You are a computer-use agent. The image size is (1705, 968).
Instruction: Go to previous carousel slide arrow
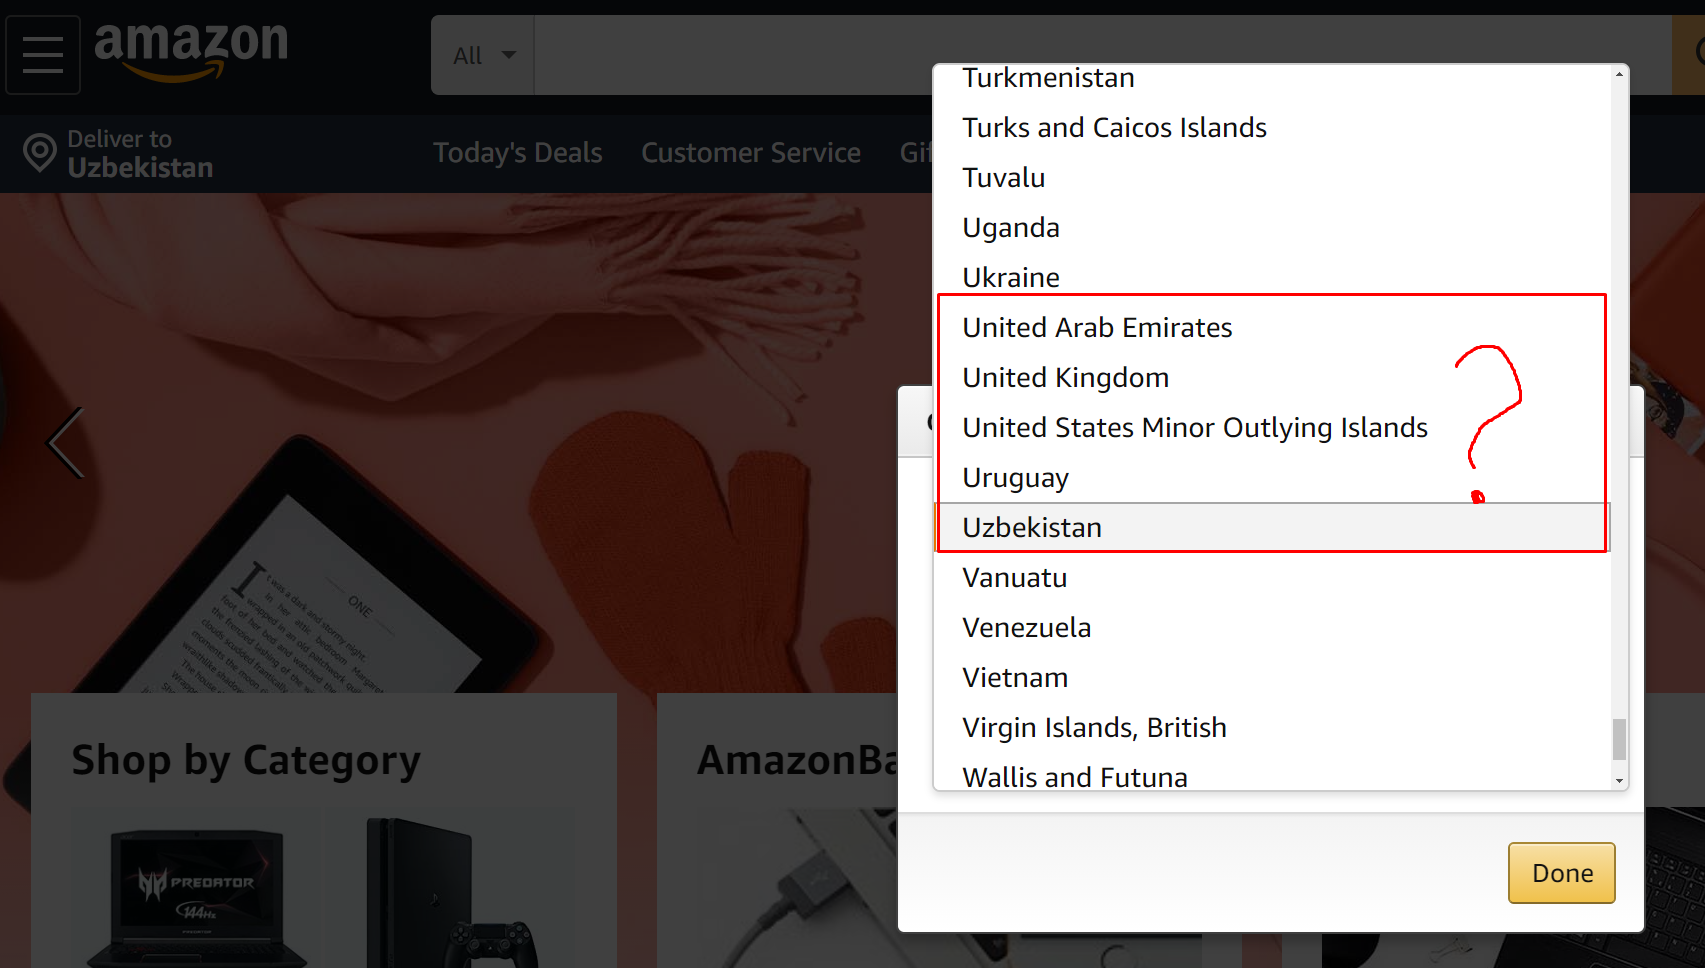[x=66, y=442]
